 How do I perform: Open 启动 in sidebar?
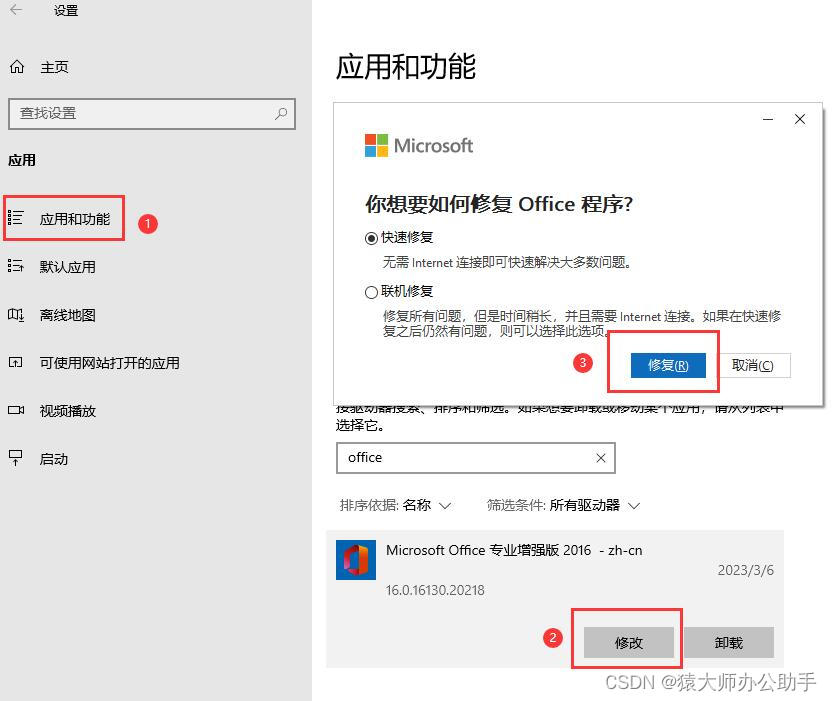(x=54, y=459)
